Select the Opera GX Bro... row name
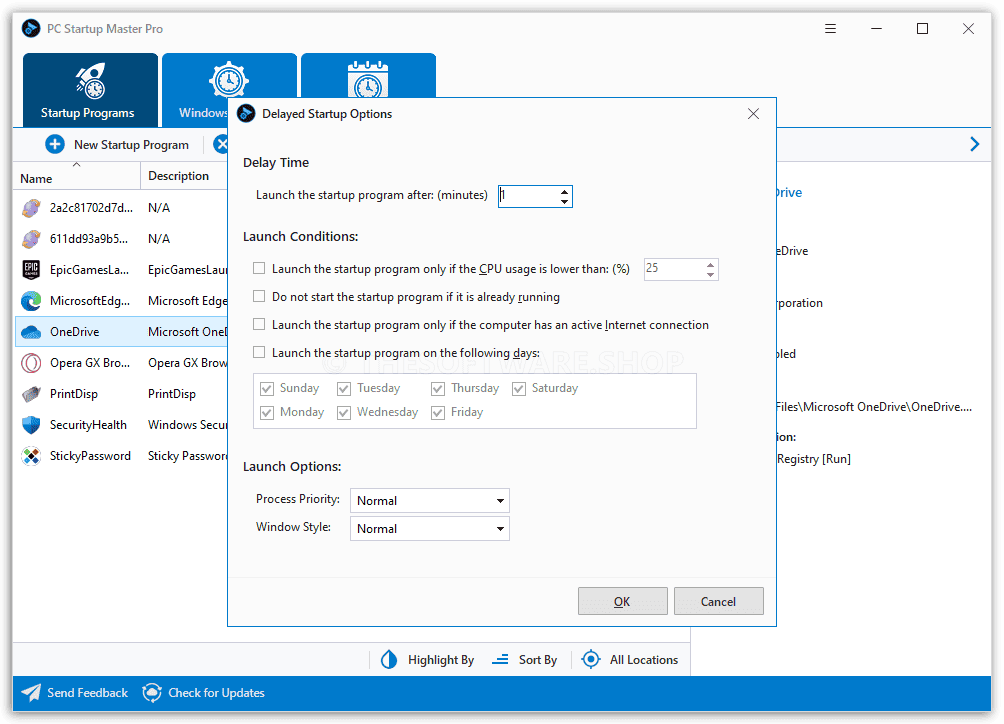The width and height of the screenshot is (1004, 724). 90,363
